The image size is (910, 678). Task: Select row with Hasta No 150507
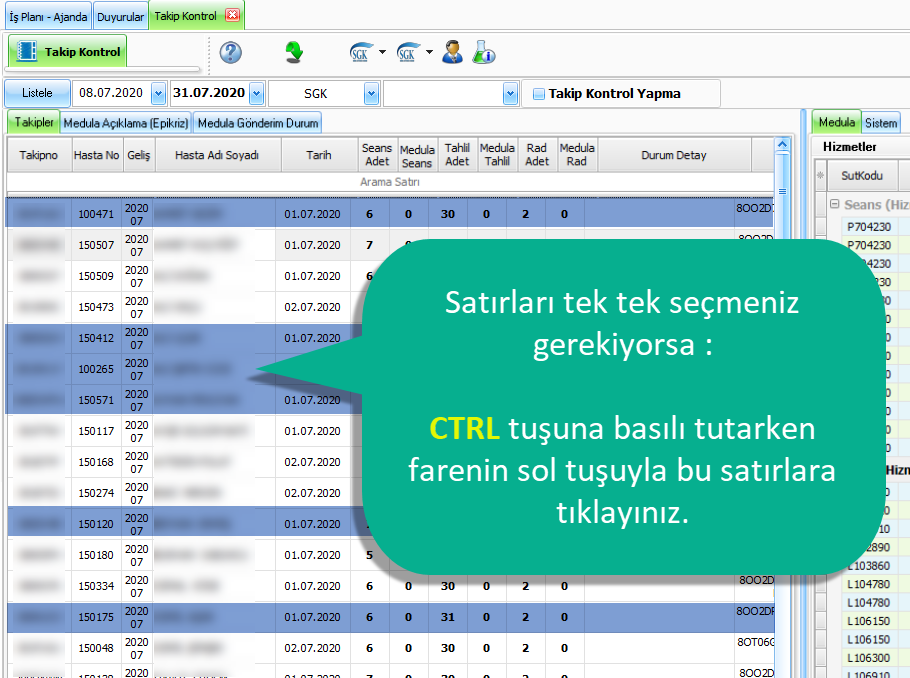click(x=390, y=245)
